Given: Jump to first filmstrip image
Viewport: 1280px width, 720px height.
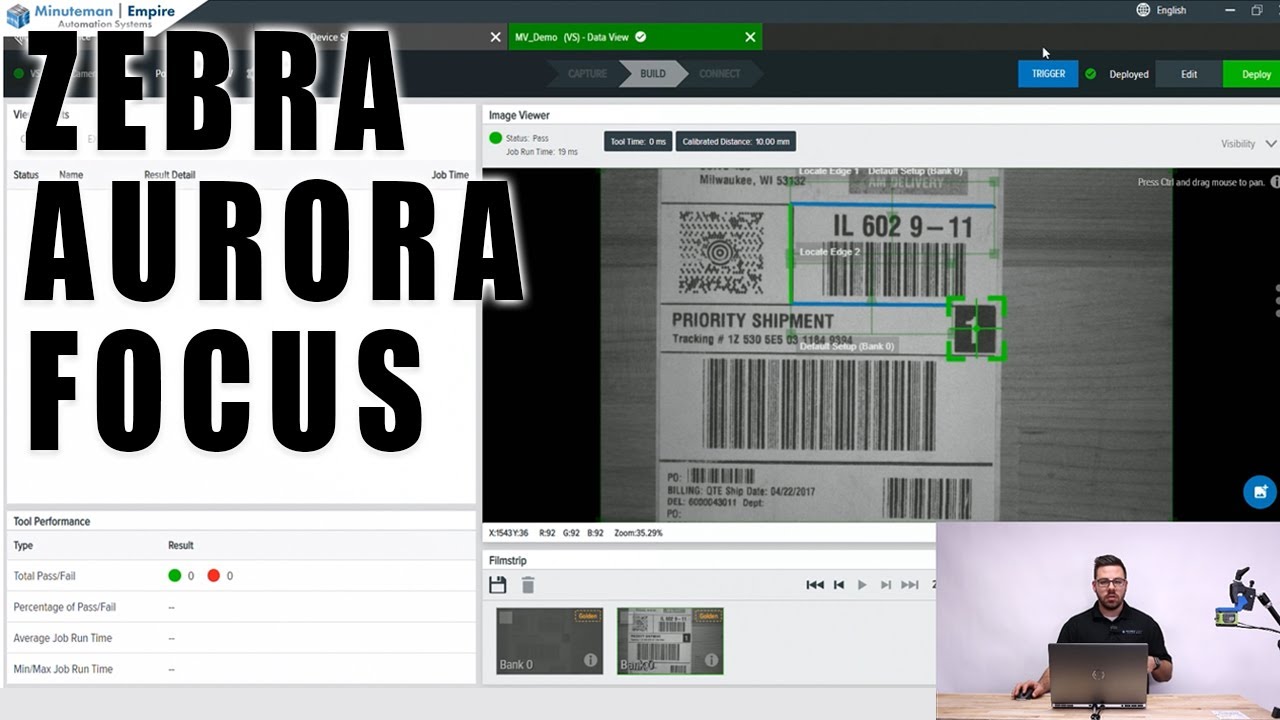Looking at the screenshot, I should (815, 585).
